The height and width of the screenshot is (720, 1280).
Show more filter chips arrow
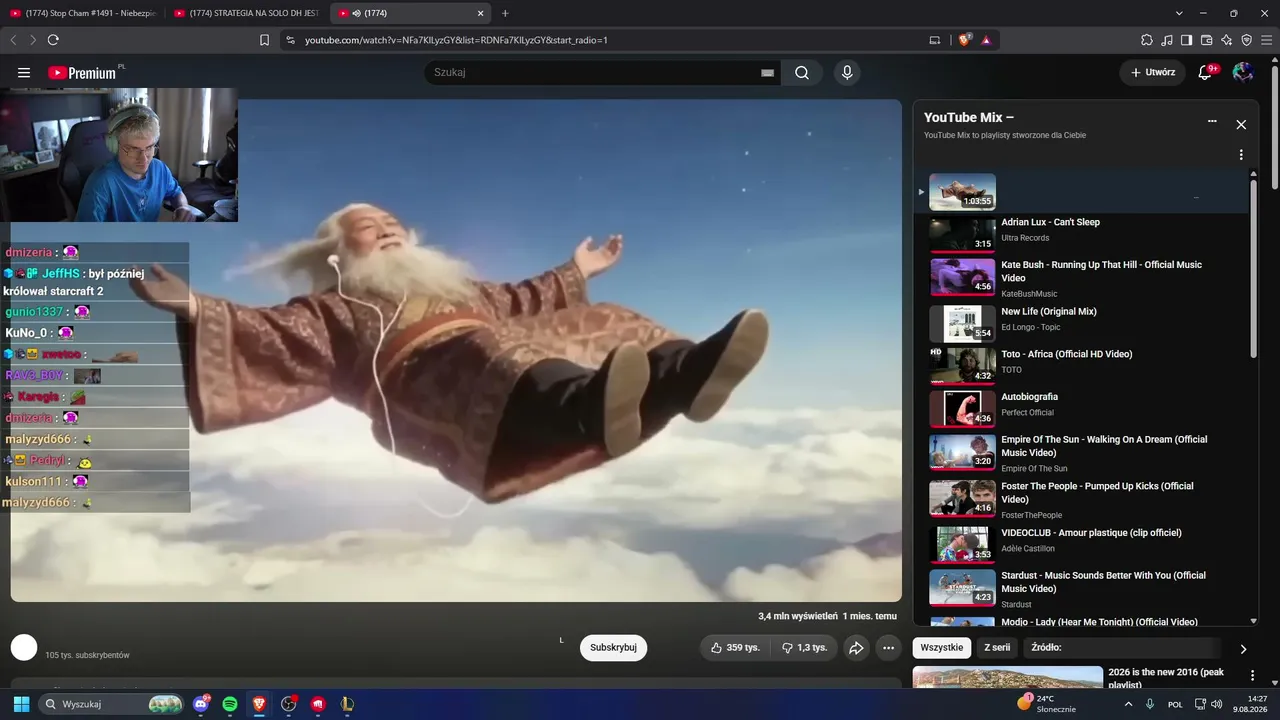click(x=1243, y=648)
